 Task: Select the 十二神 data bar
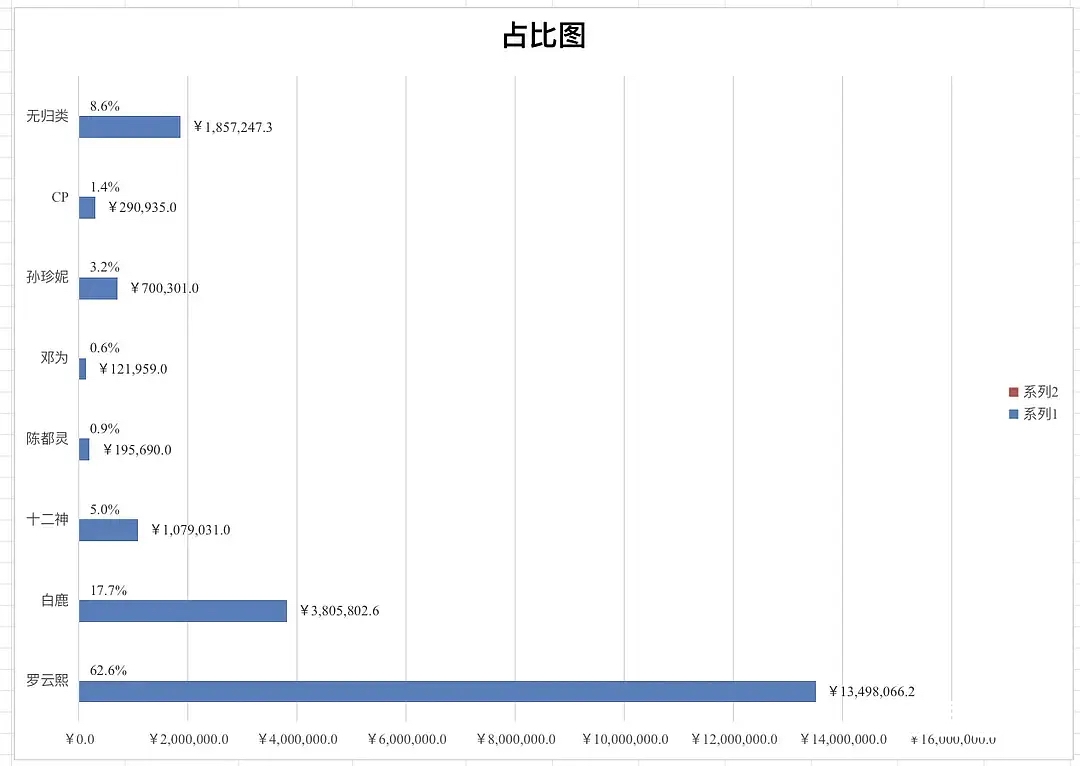(108, 529)
